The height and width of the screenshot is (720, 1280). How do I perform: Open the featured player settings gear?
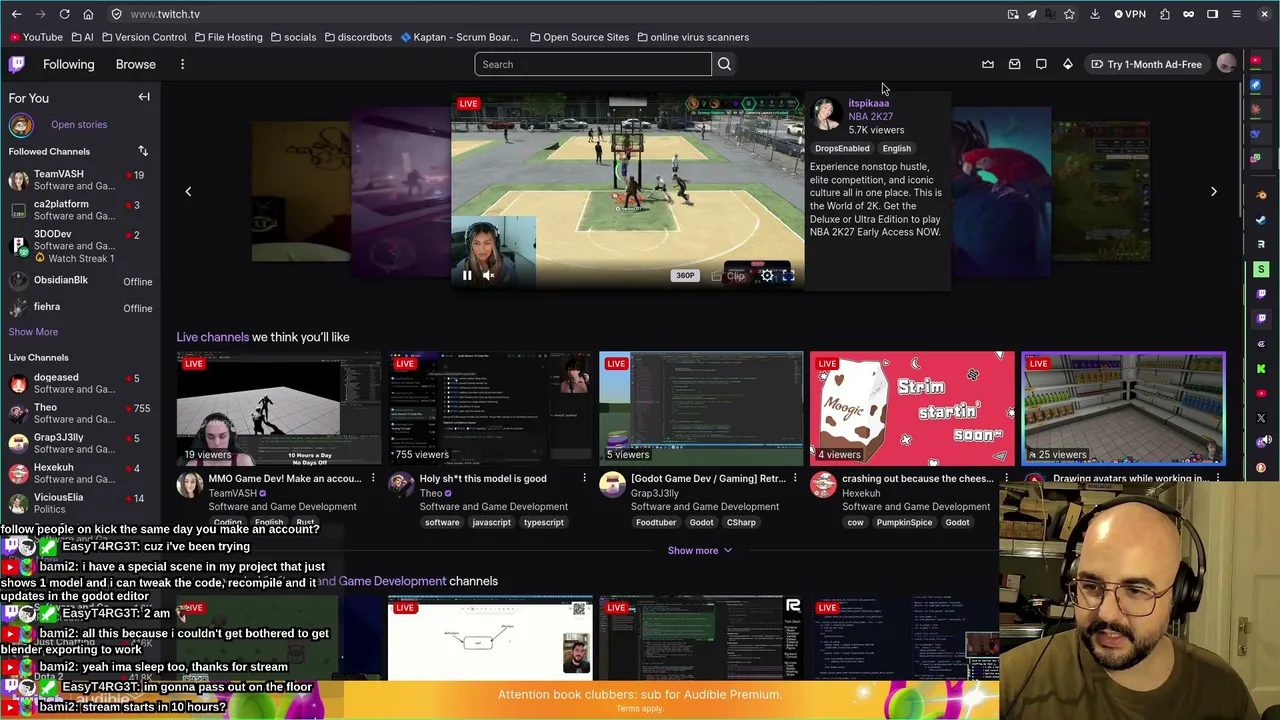click(767, 275)
